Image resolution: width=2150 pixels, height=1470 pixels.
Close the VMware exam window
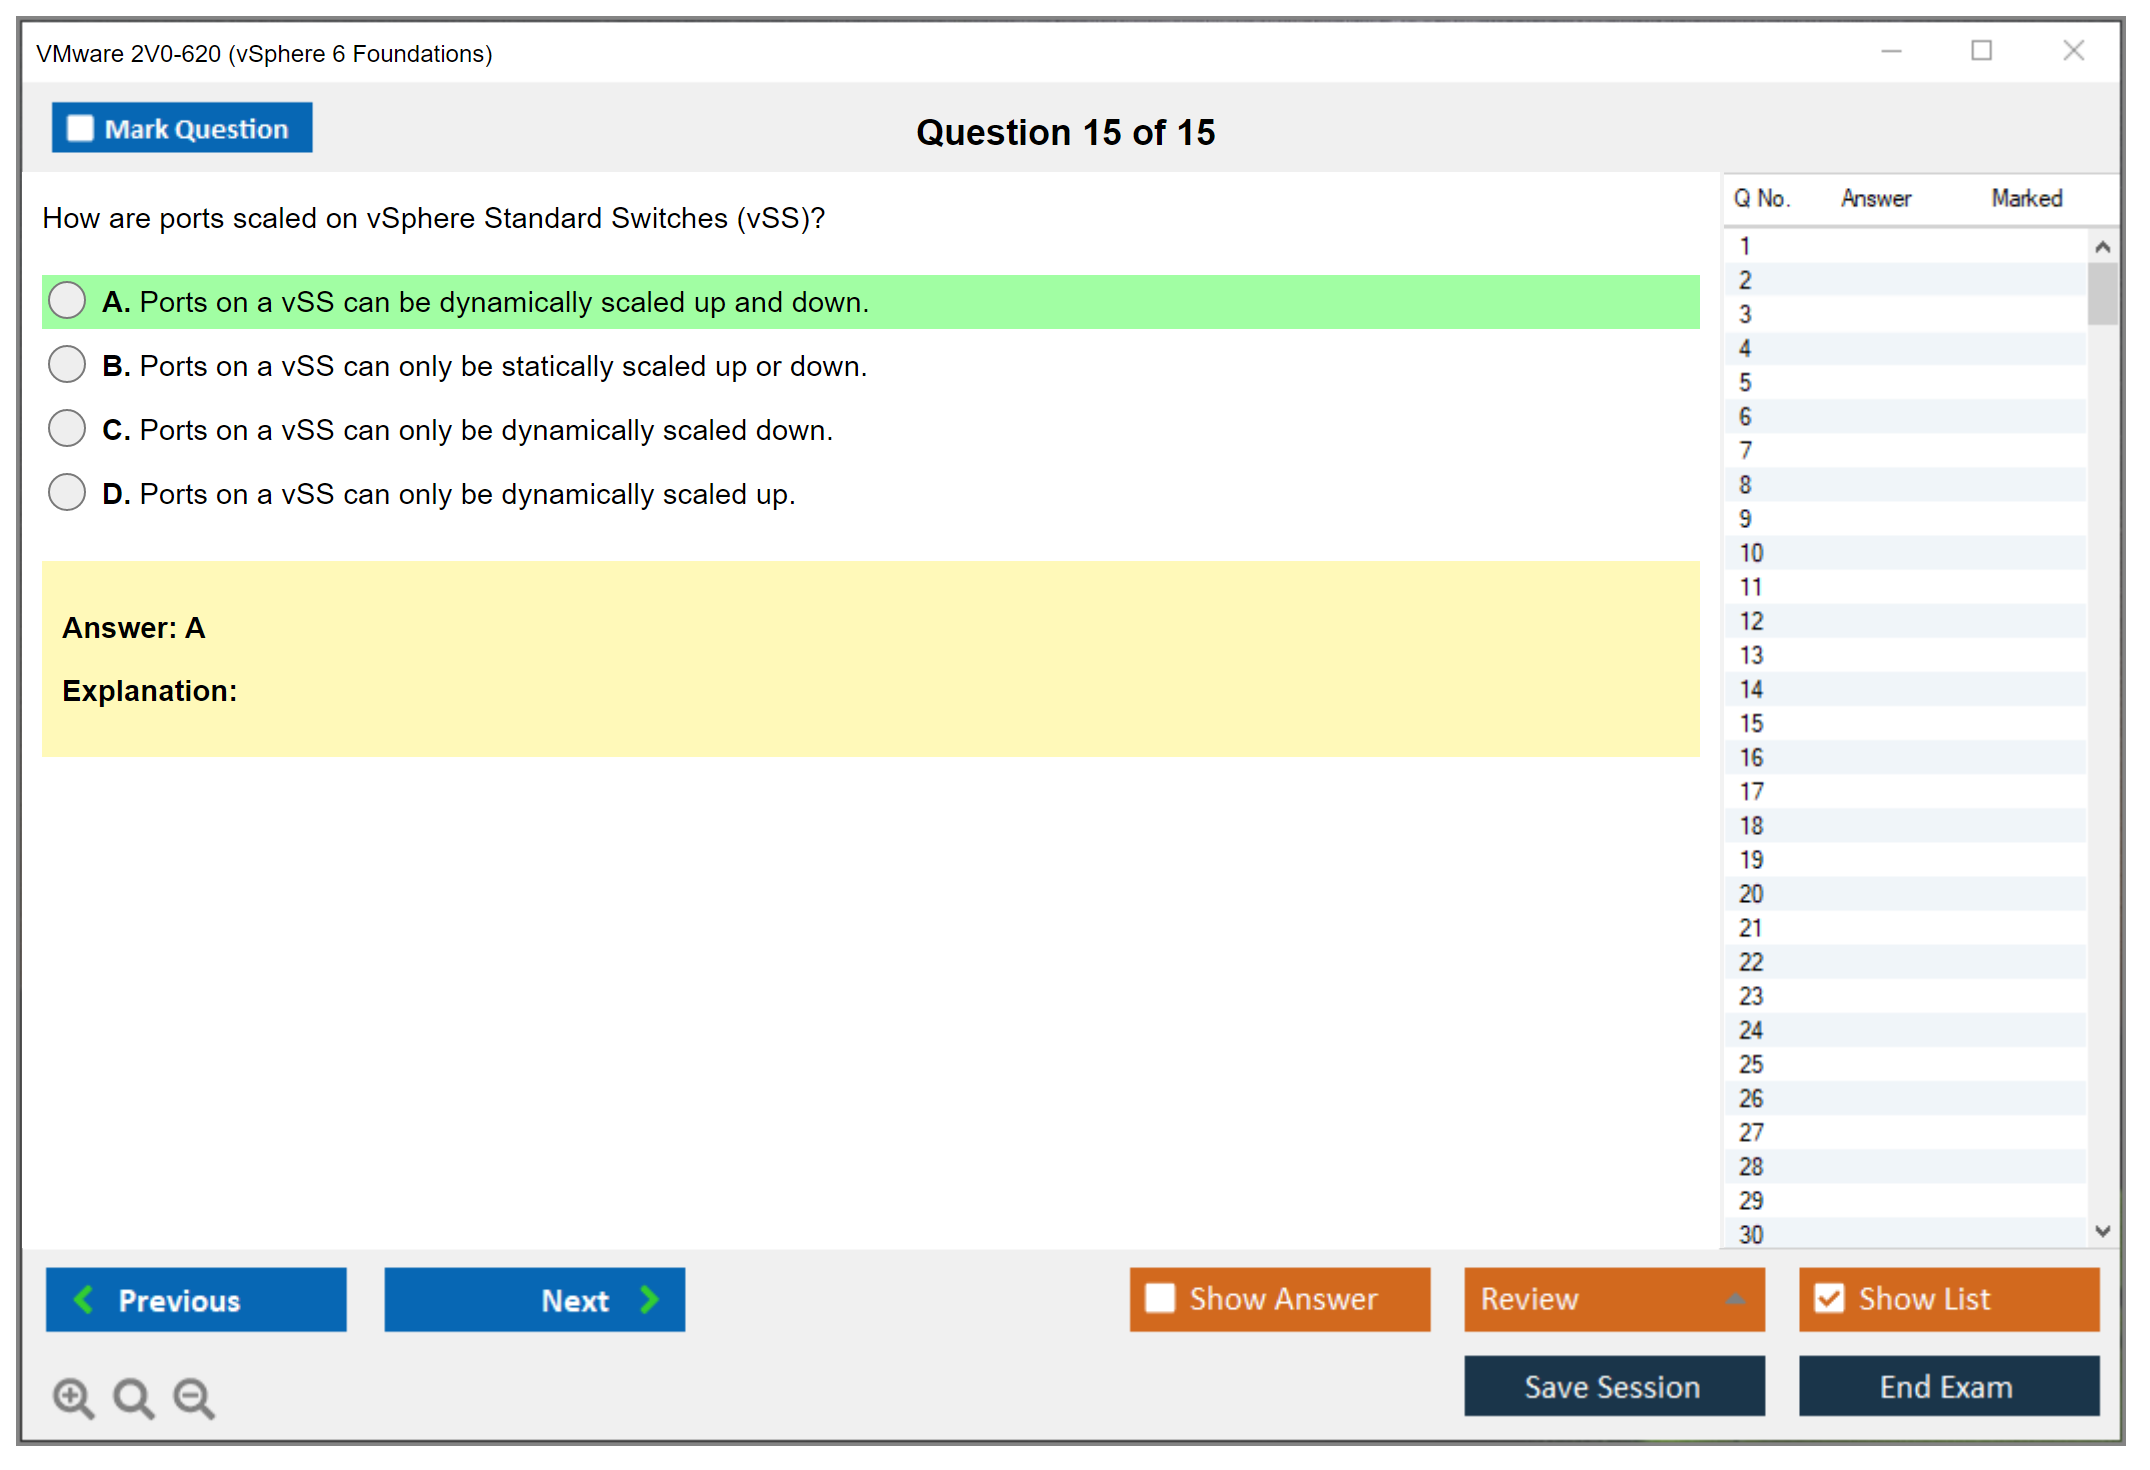pos(2073,51)
